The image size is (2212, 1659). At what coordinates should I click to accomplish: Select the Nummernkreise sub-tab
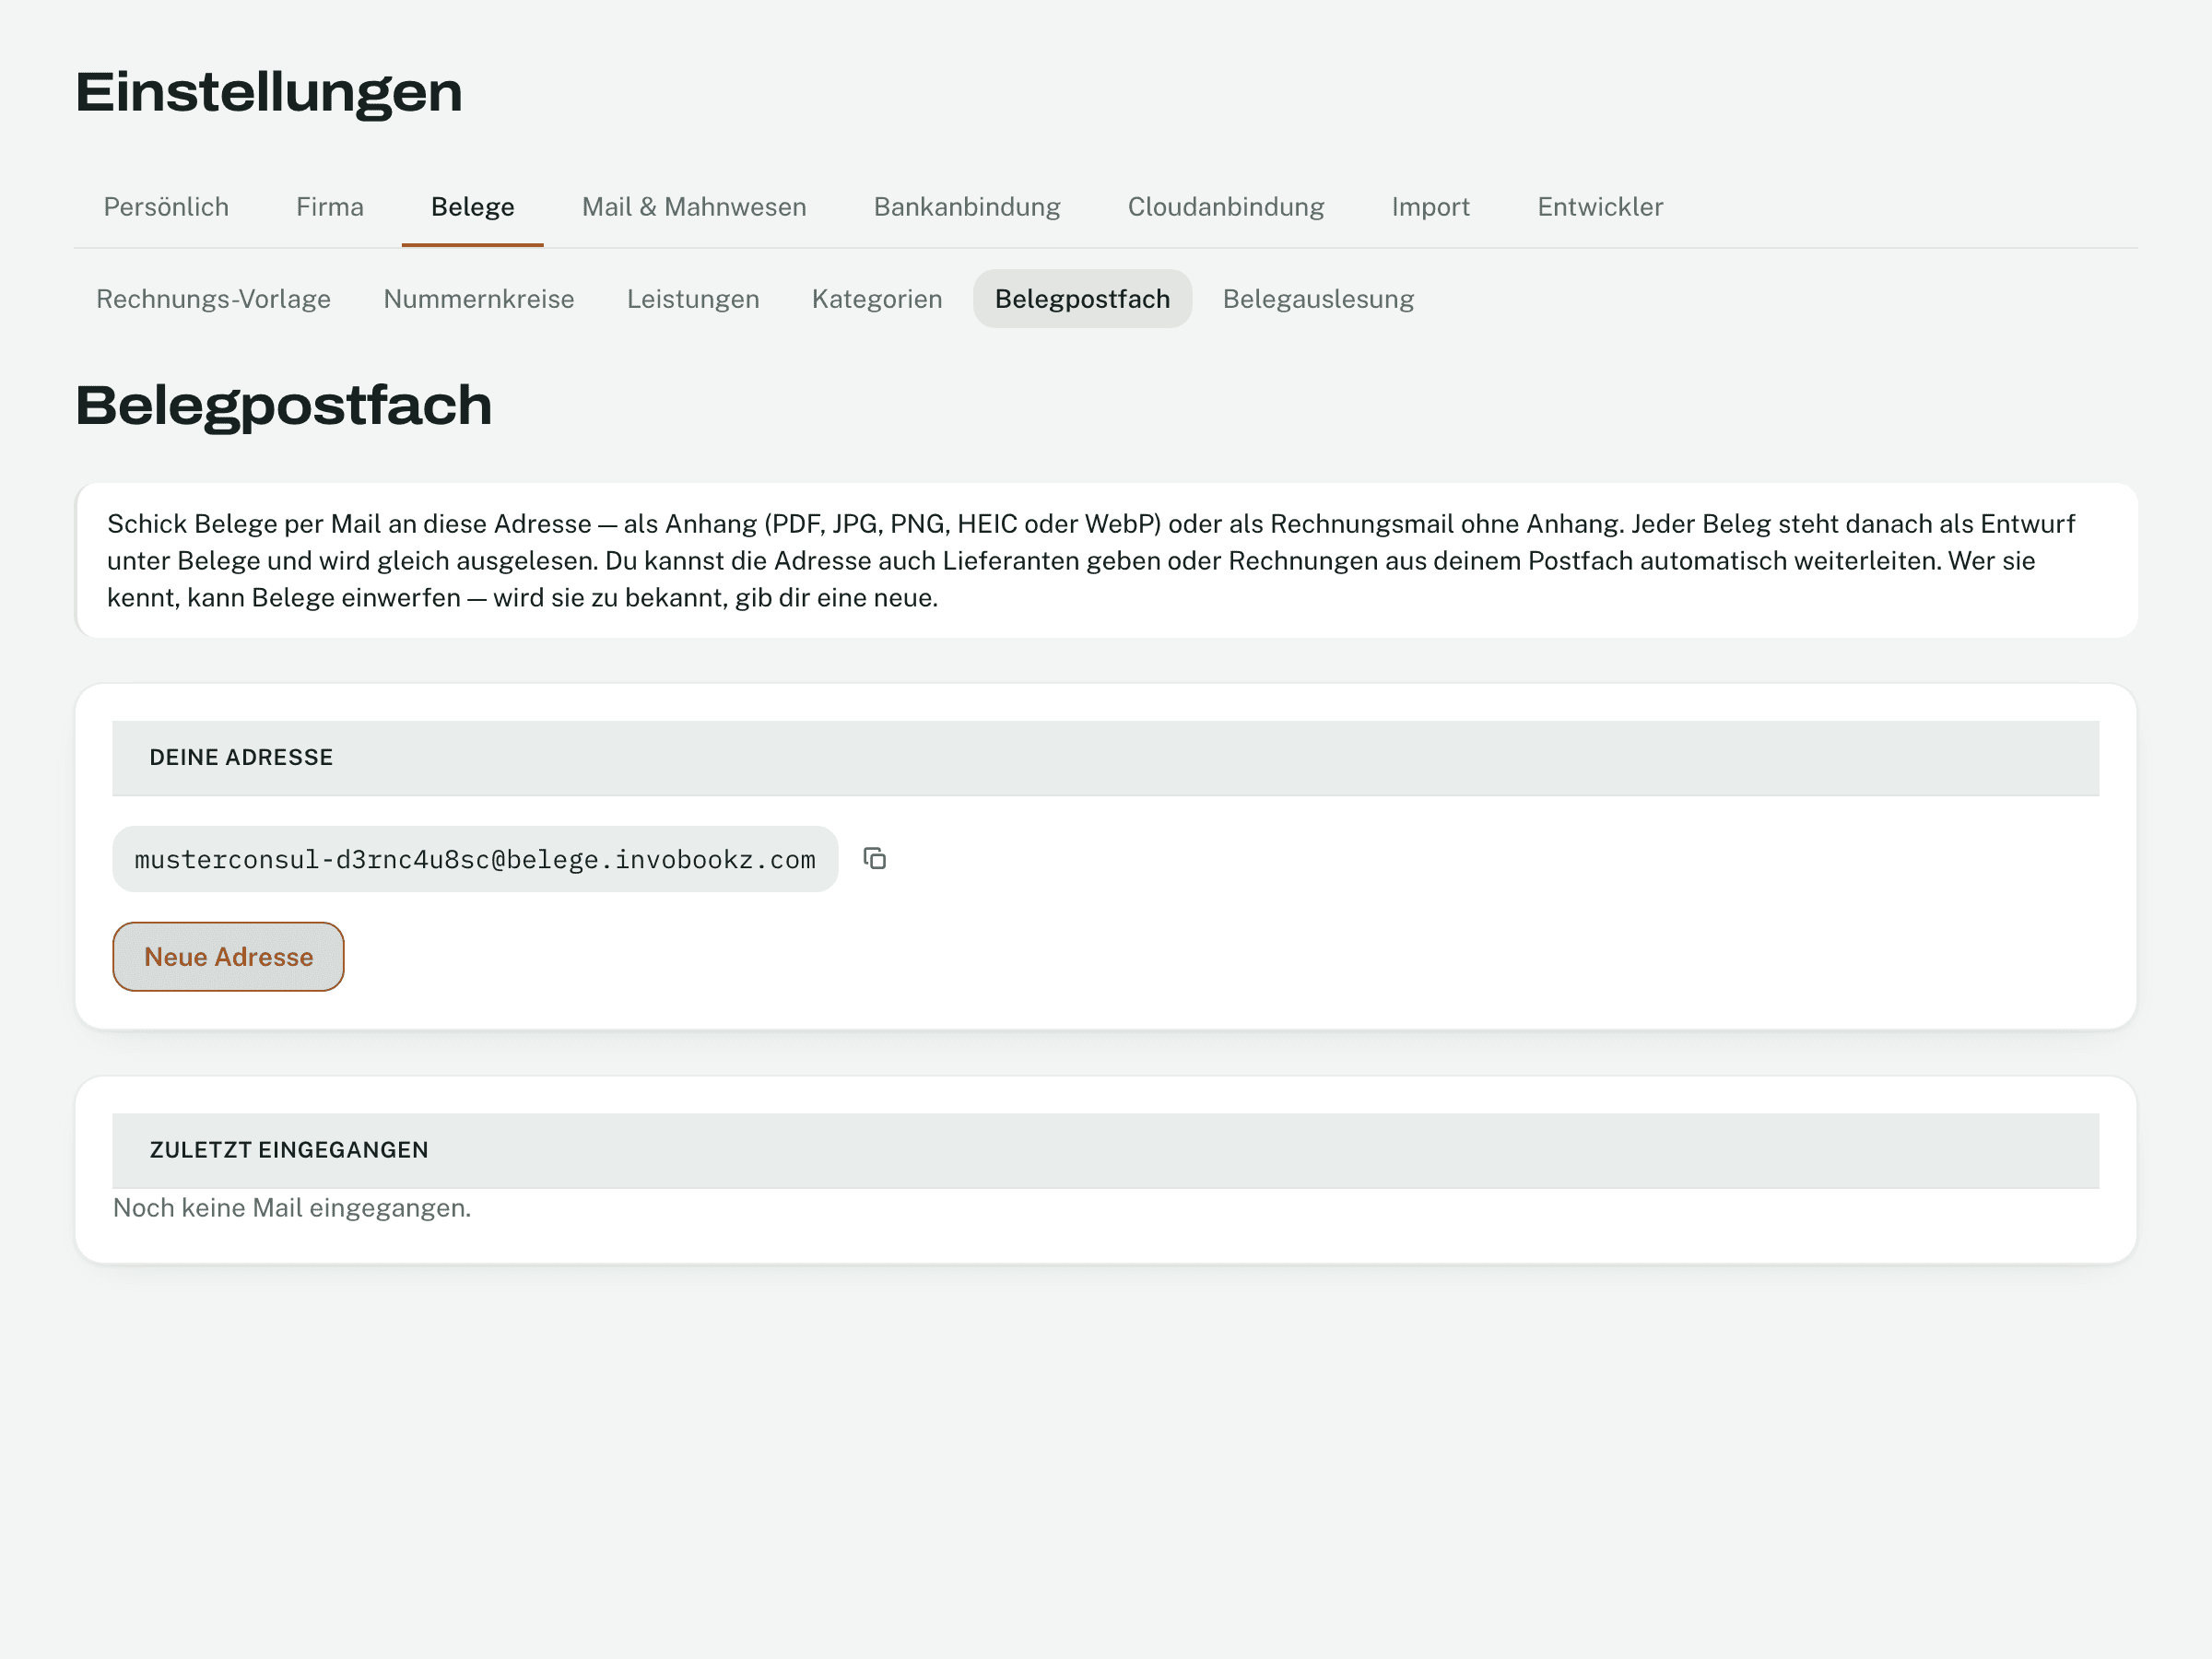(x=479, y=299)
